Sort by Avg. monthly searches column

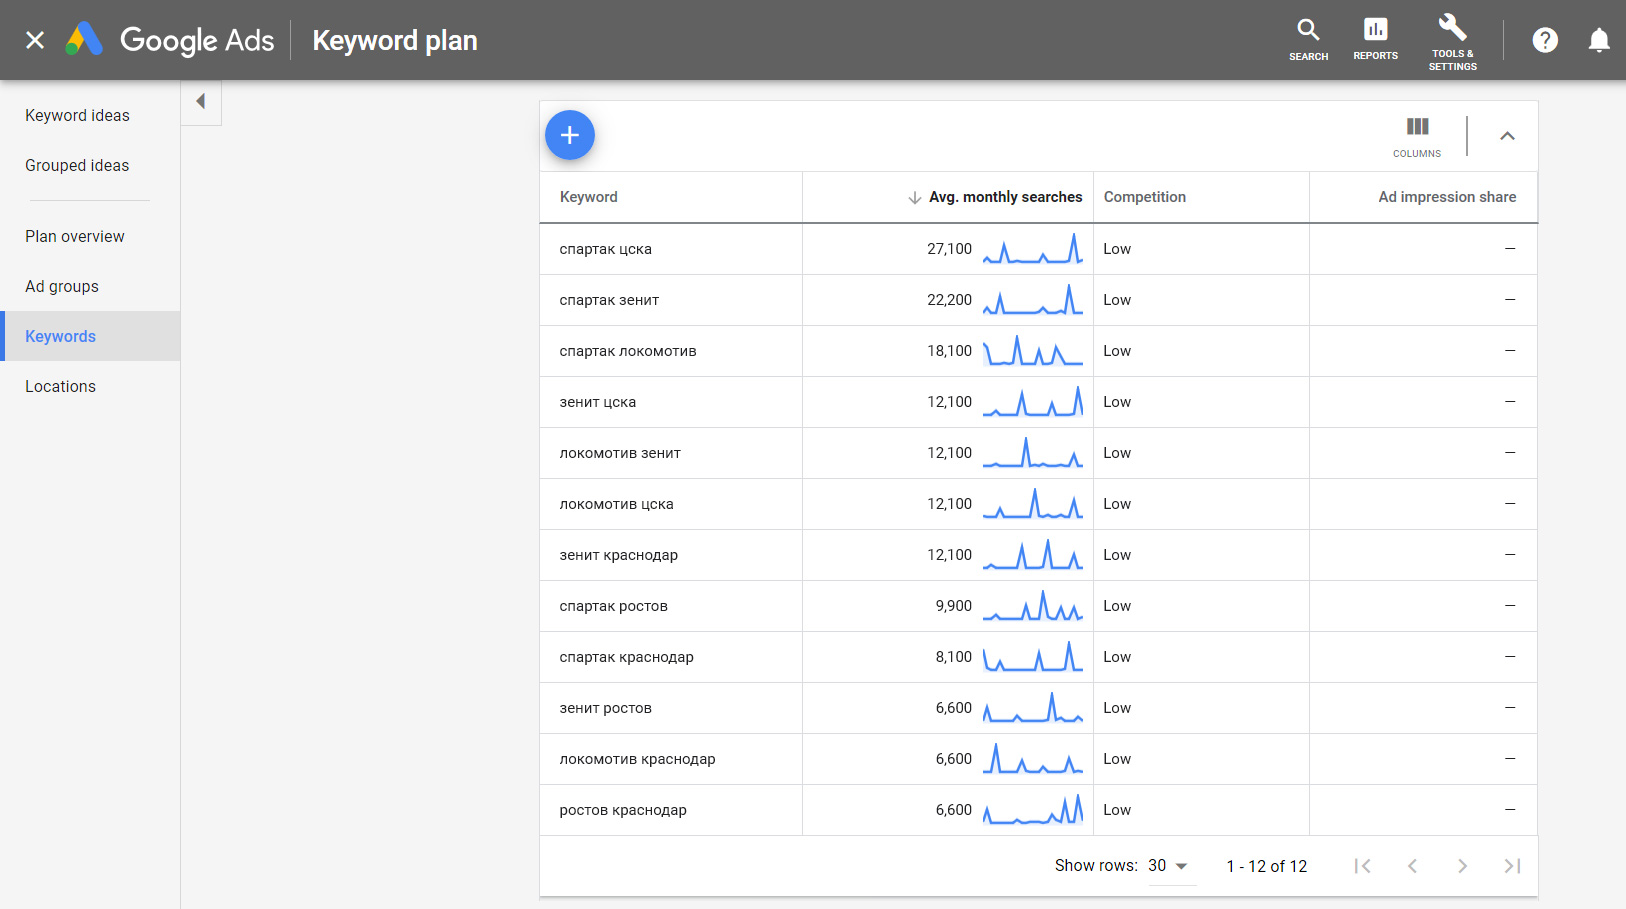pos(1004,197)
